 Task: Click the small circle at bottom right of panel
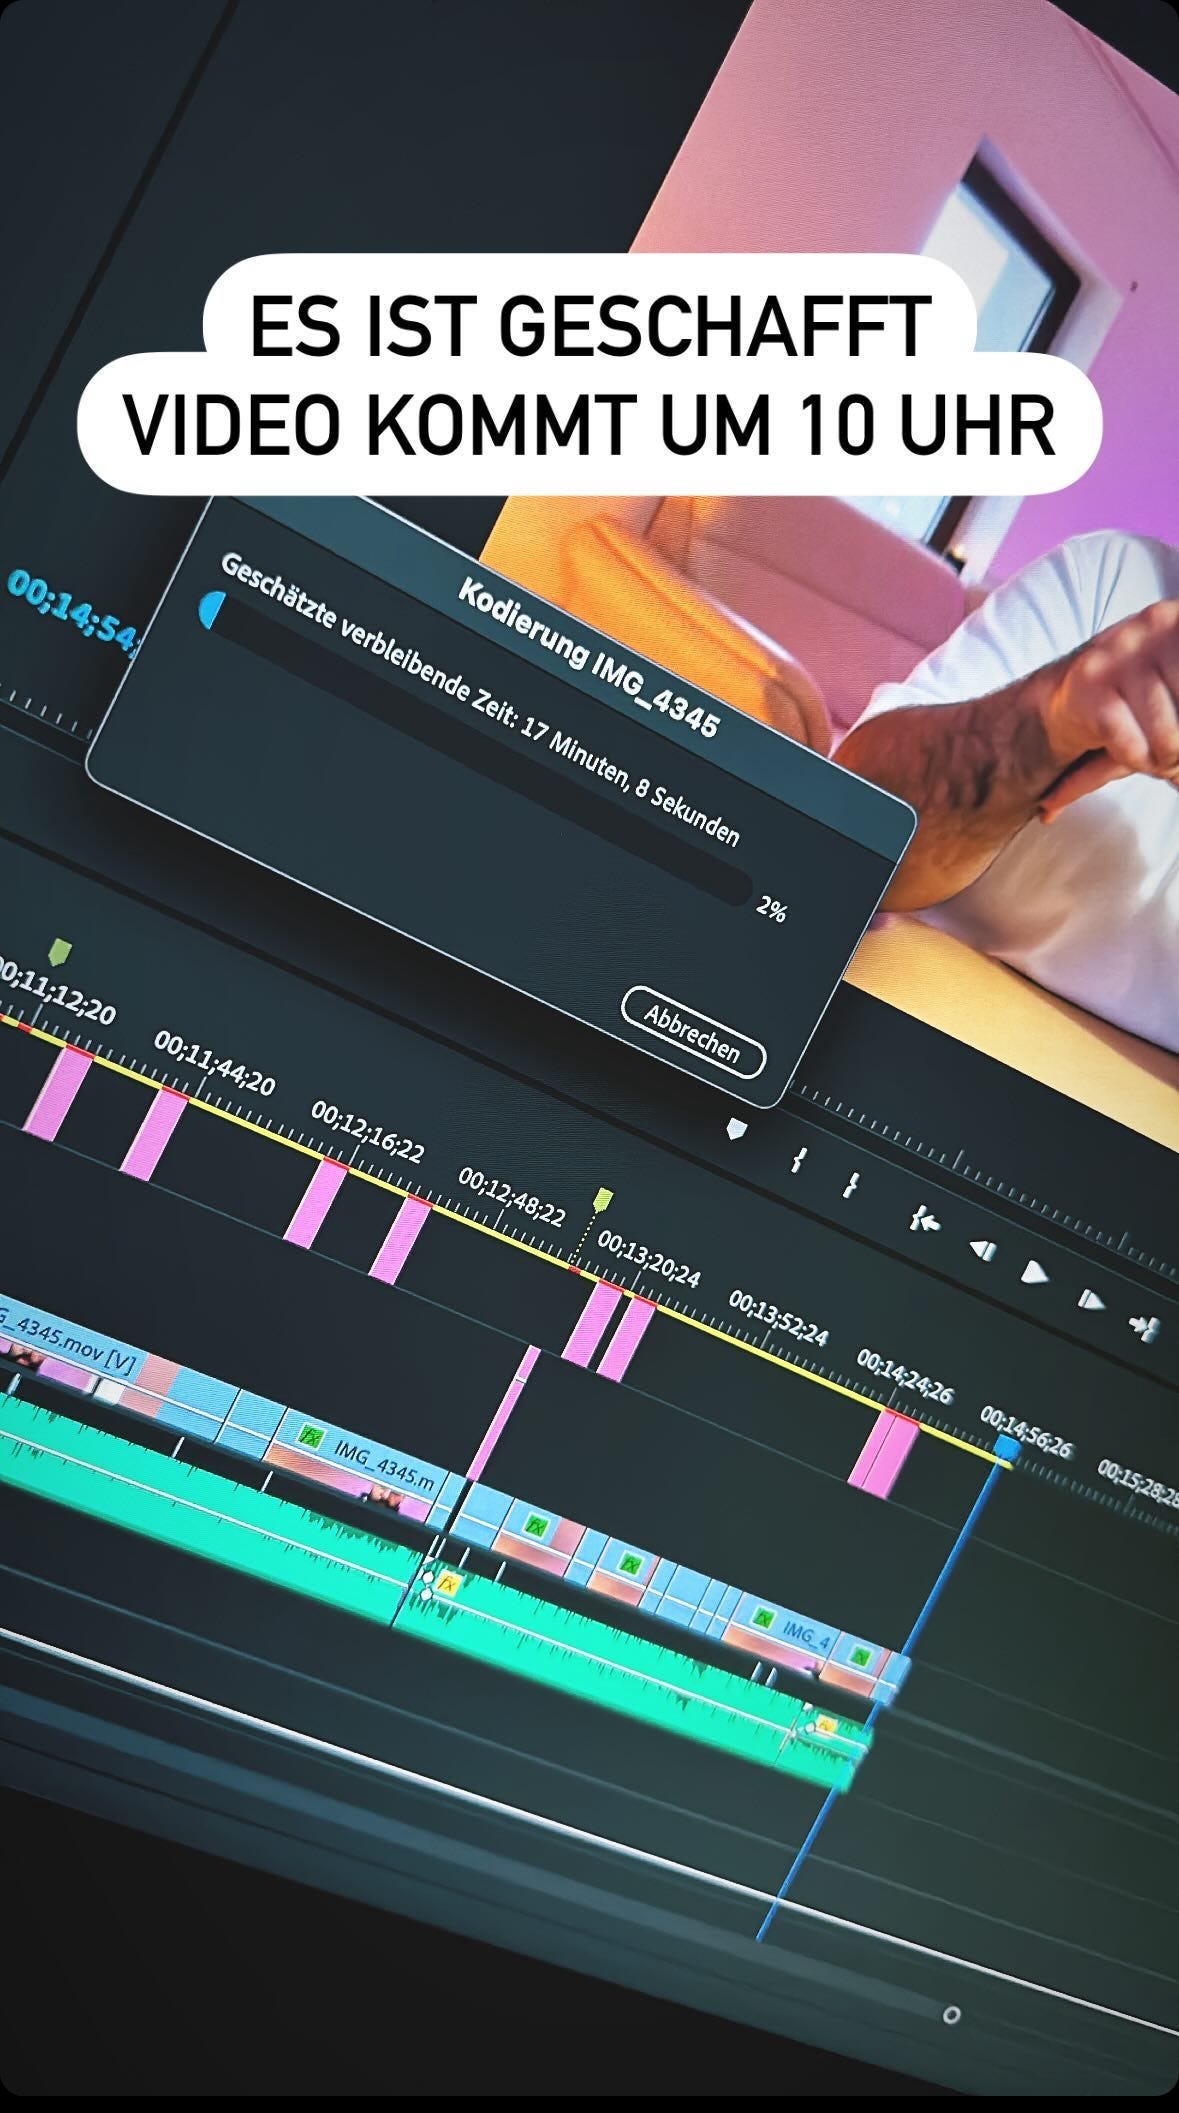pyautogui.click(x=951, y=2015)
